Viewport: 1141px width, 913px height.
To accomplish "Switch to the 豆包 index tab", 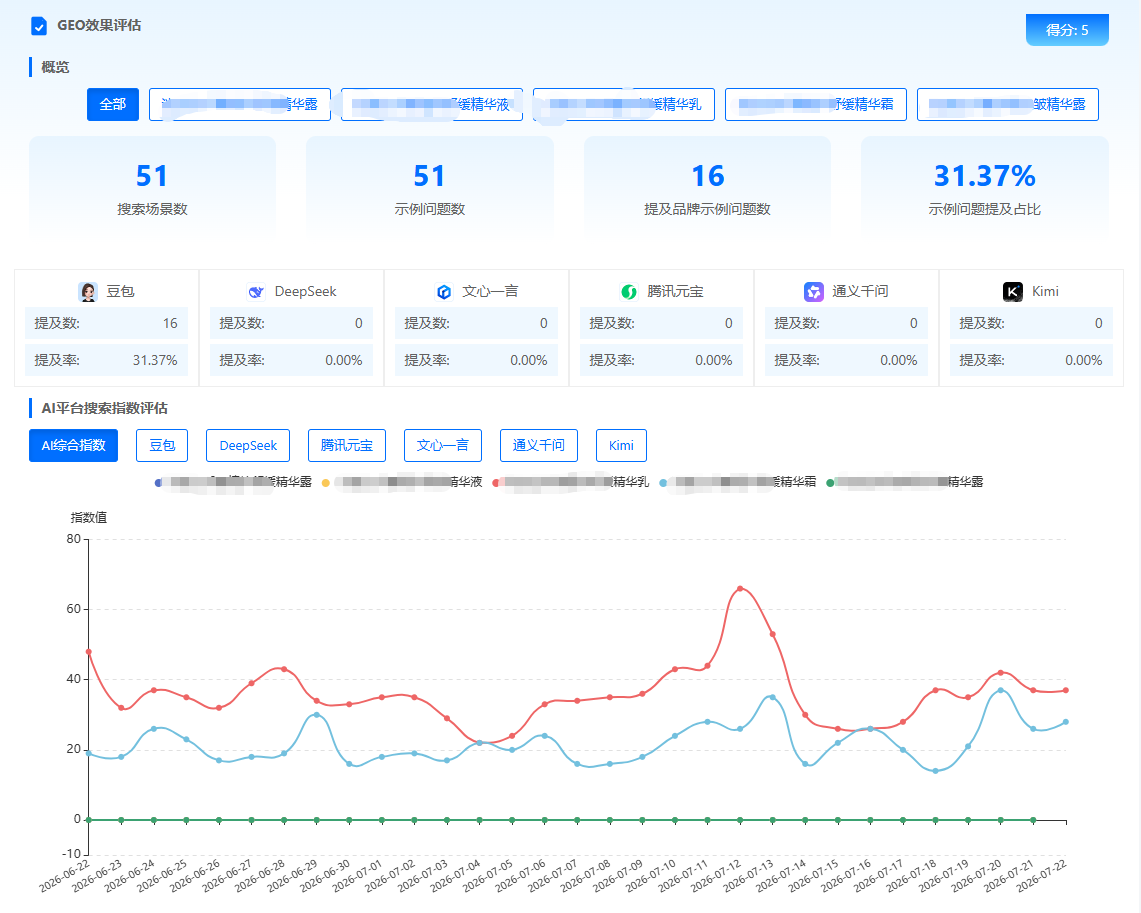I will [x=162, y=445].
